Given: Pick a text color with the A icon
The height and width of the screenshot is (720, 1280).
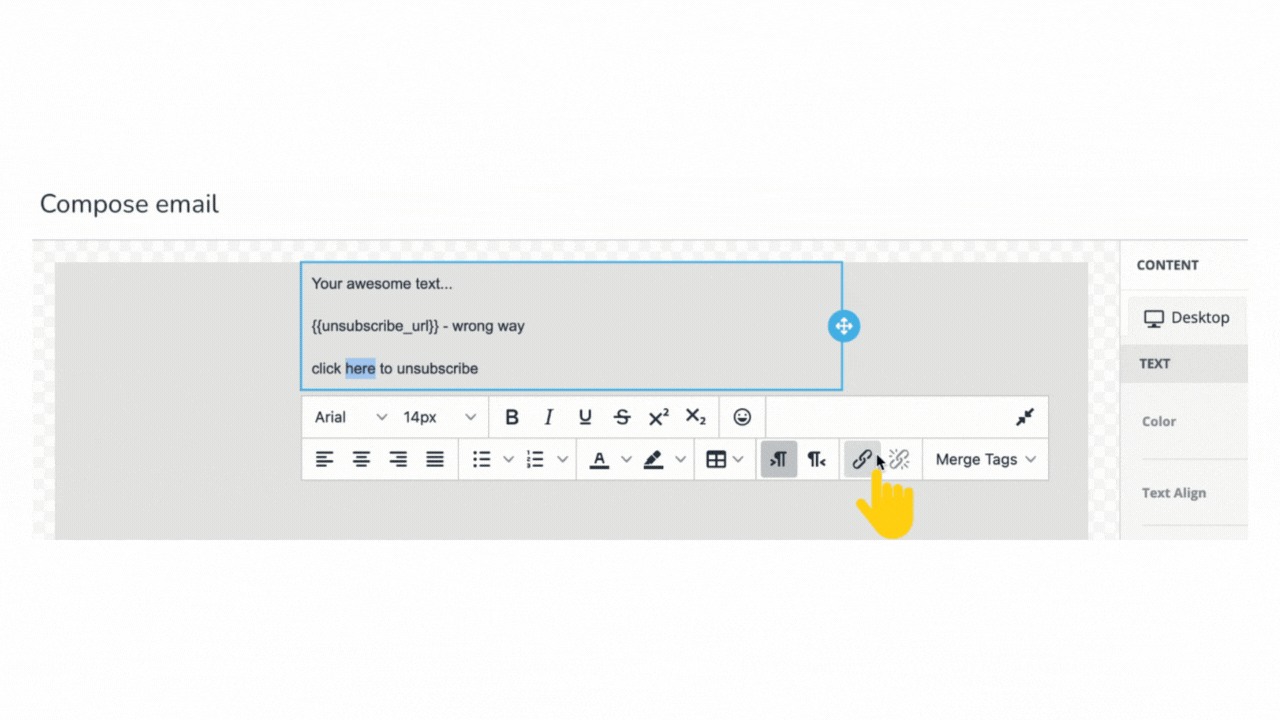Looking at the screenshot, I should (x=599, y=459).
